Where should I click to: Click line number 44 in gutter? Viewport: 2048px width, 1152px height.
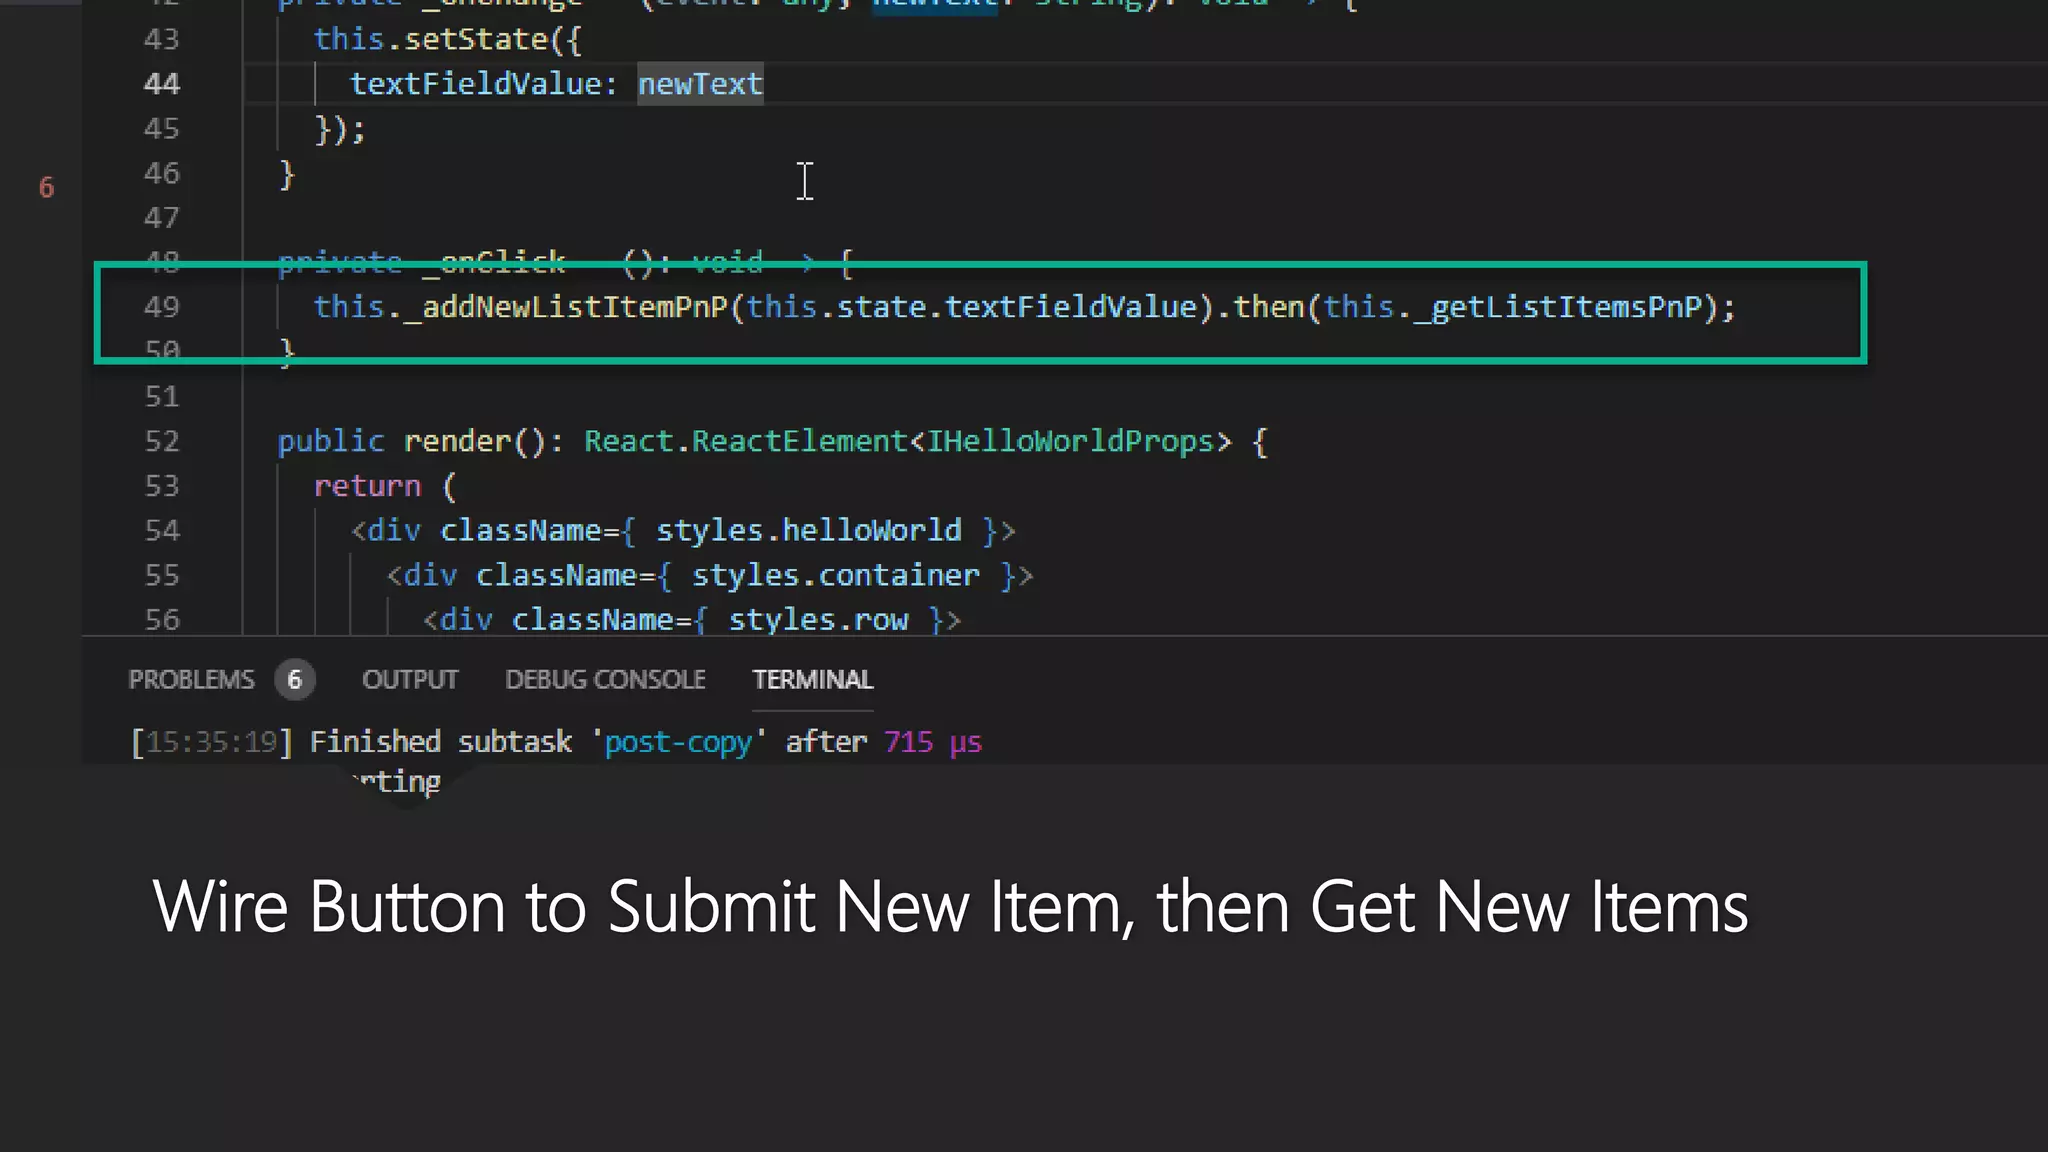(162, 84)
